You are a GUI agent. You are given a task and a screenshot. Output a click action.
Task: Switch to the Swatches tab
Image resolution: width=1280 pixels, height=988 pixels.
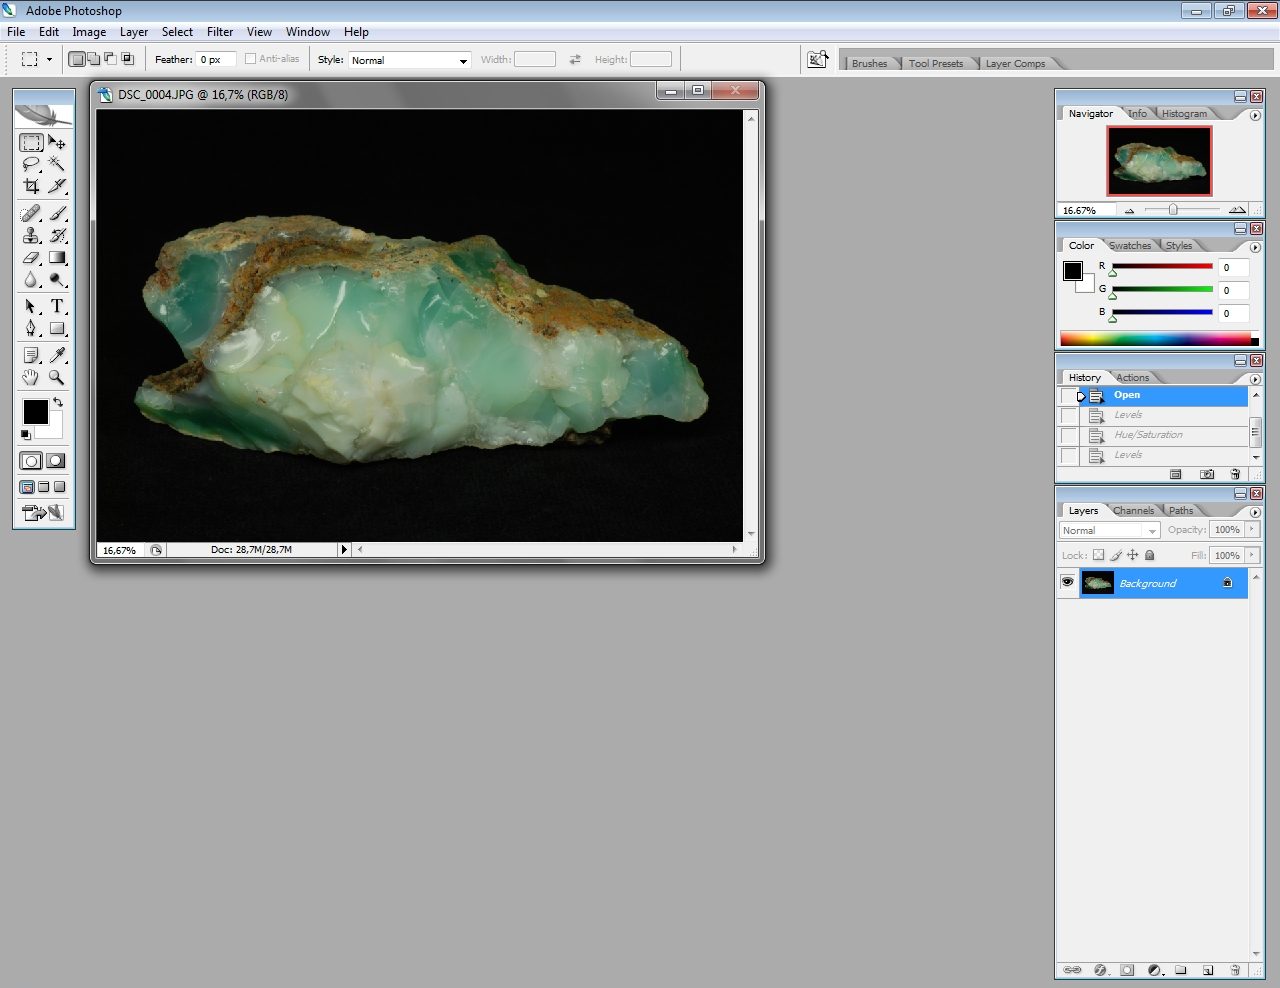point(1130,245)
